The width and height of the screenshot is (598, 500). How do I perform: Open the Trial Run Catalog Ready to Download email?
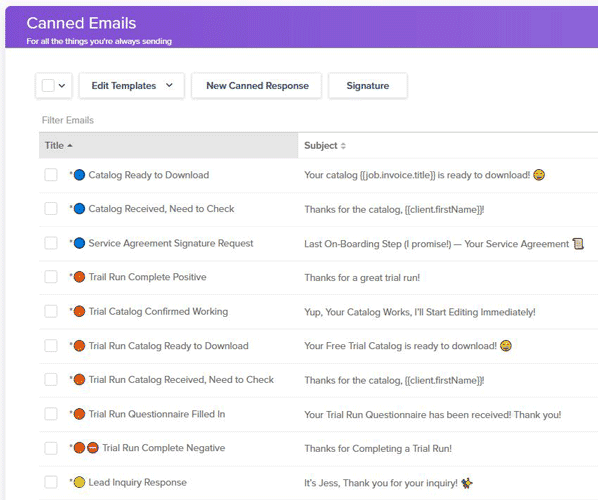(x=169, y=346)
